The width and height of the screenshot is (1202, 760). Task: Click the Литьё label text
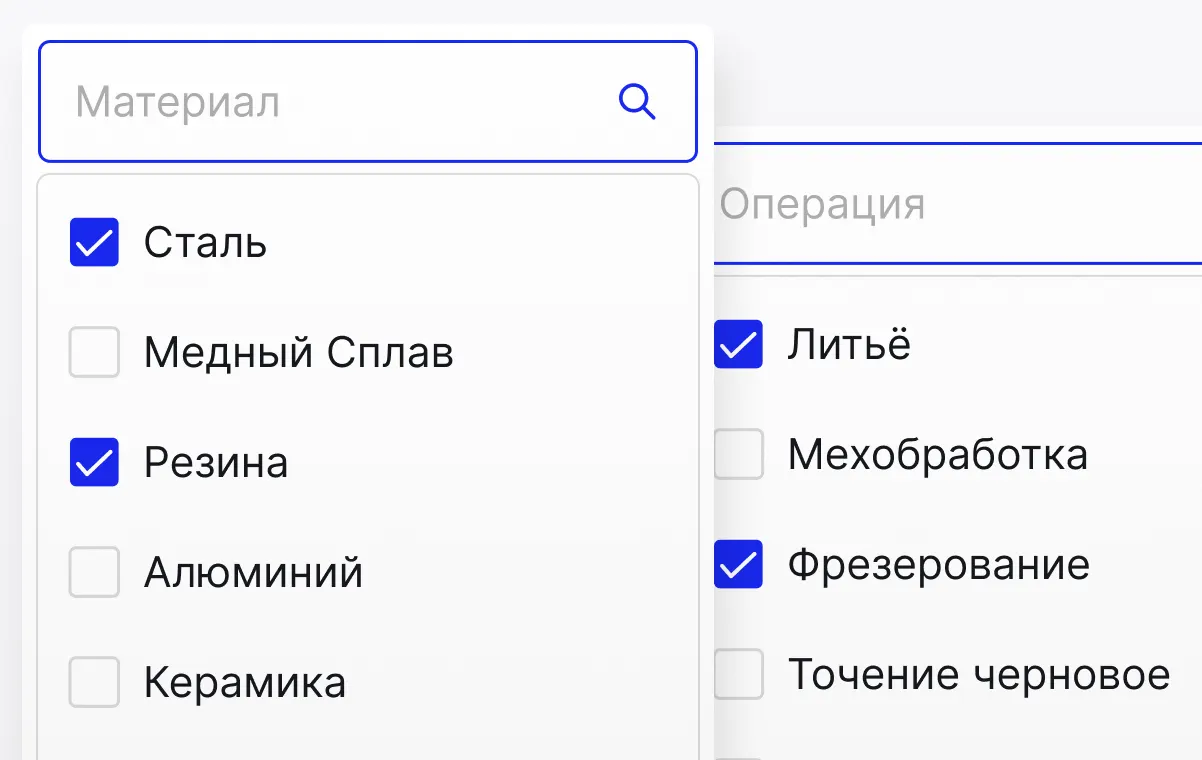[x=850, y=344]
